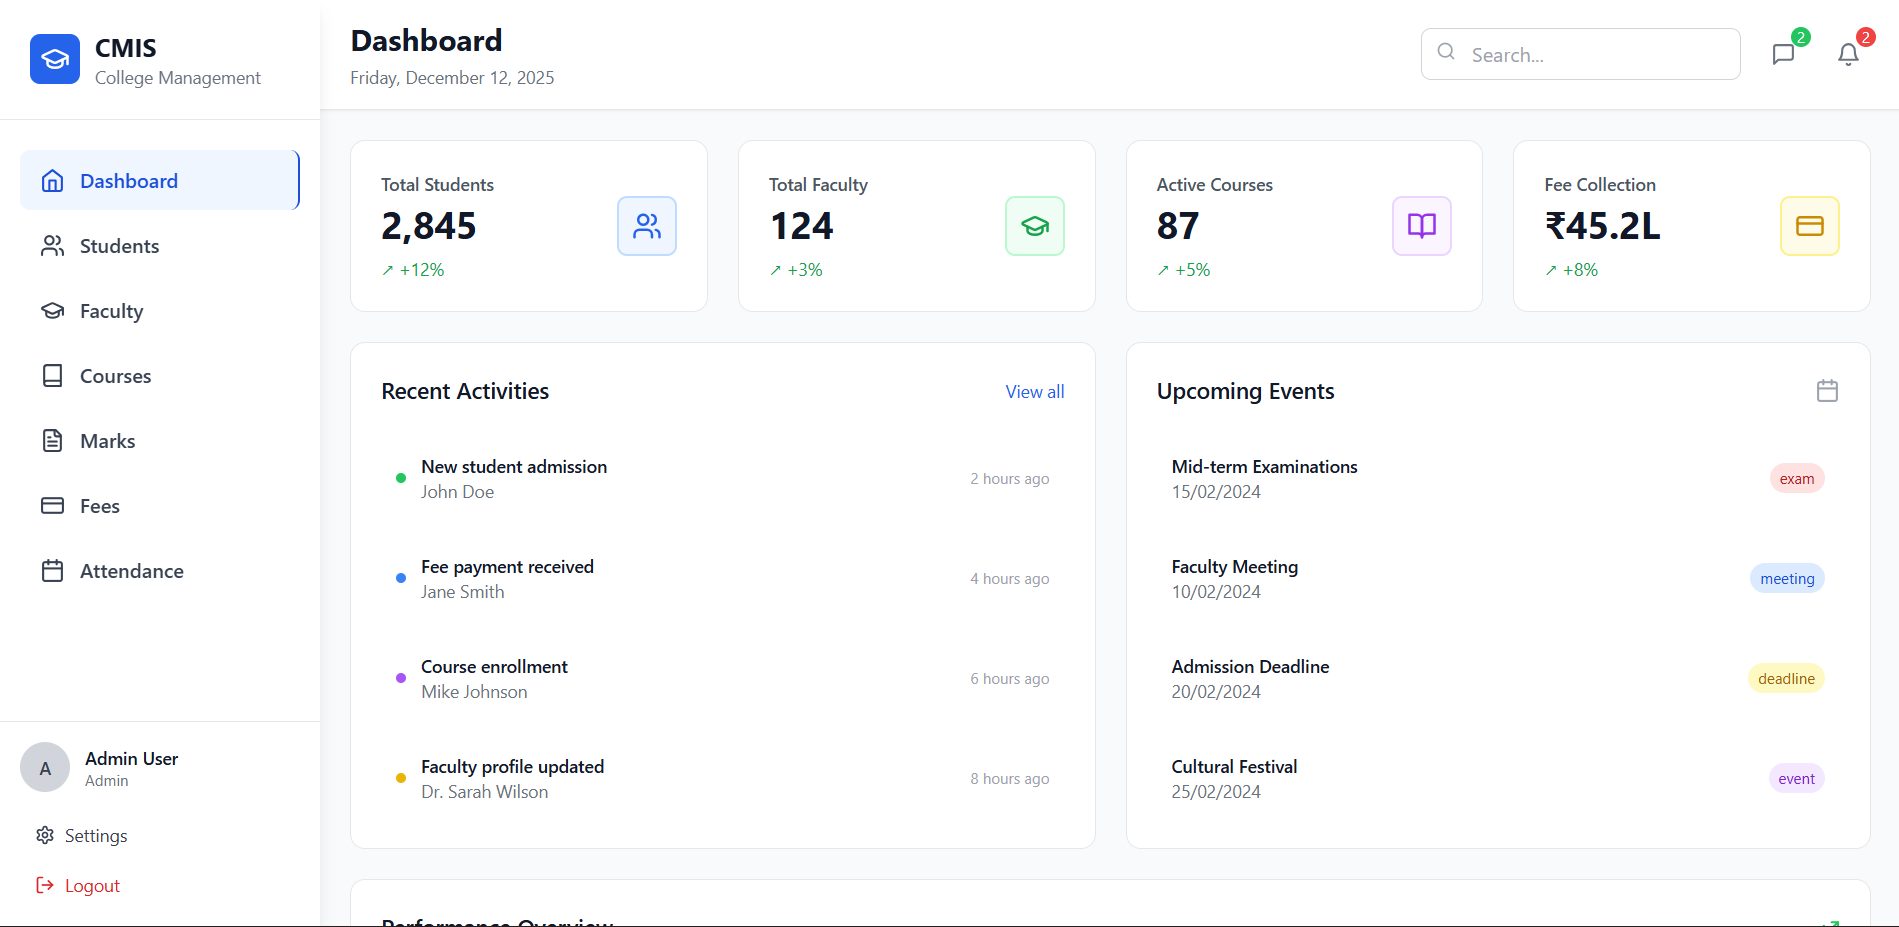Click the Logout label
Screen dimensions: 1899x927
[92, 886]
